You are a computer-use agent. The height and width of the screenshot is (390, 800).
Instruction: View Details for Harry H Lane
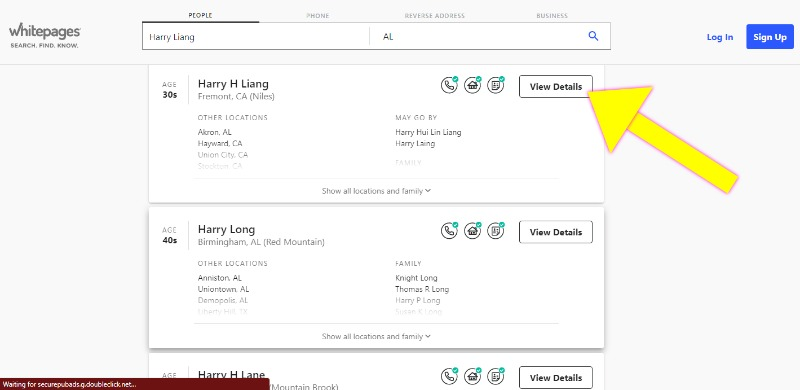tap(556, 378)
